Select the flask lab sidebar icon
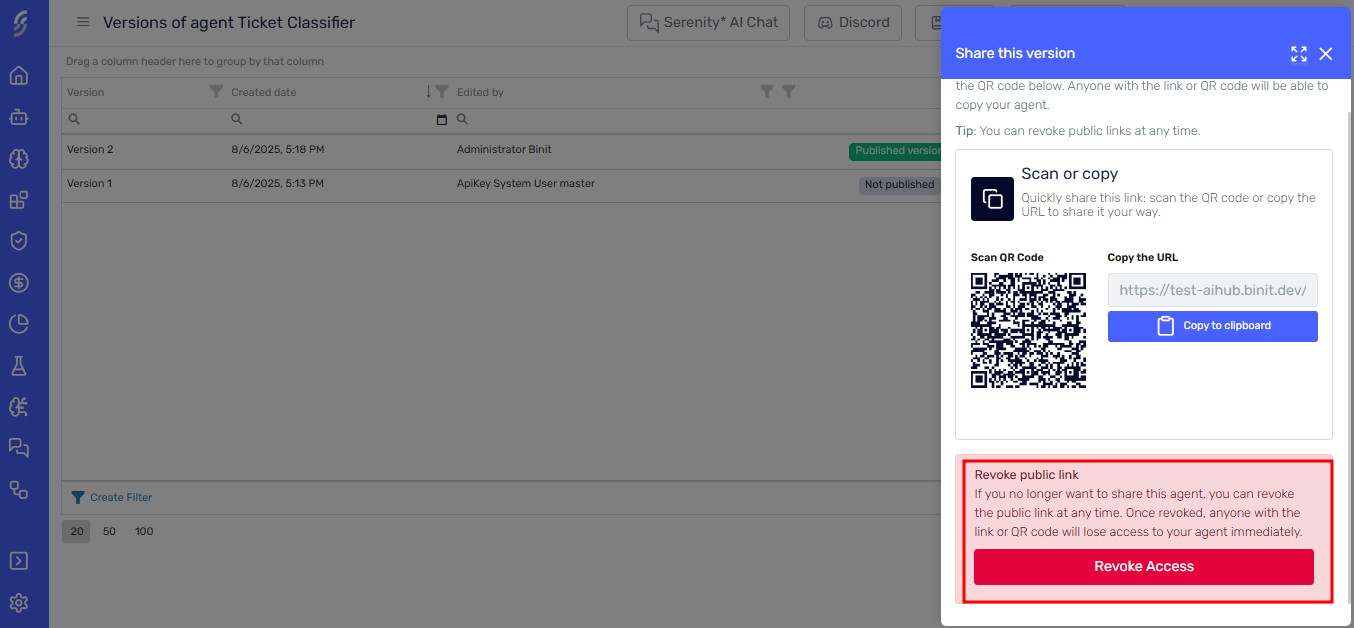 point(19,366)
